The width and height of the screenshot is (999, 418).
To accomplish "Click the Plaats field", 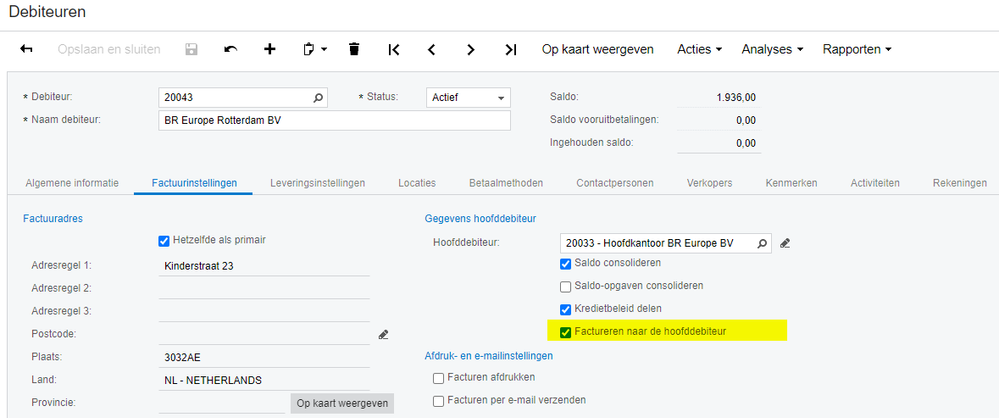I will 264,357.
